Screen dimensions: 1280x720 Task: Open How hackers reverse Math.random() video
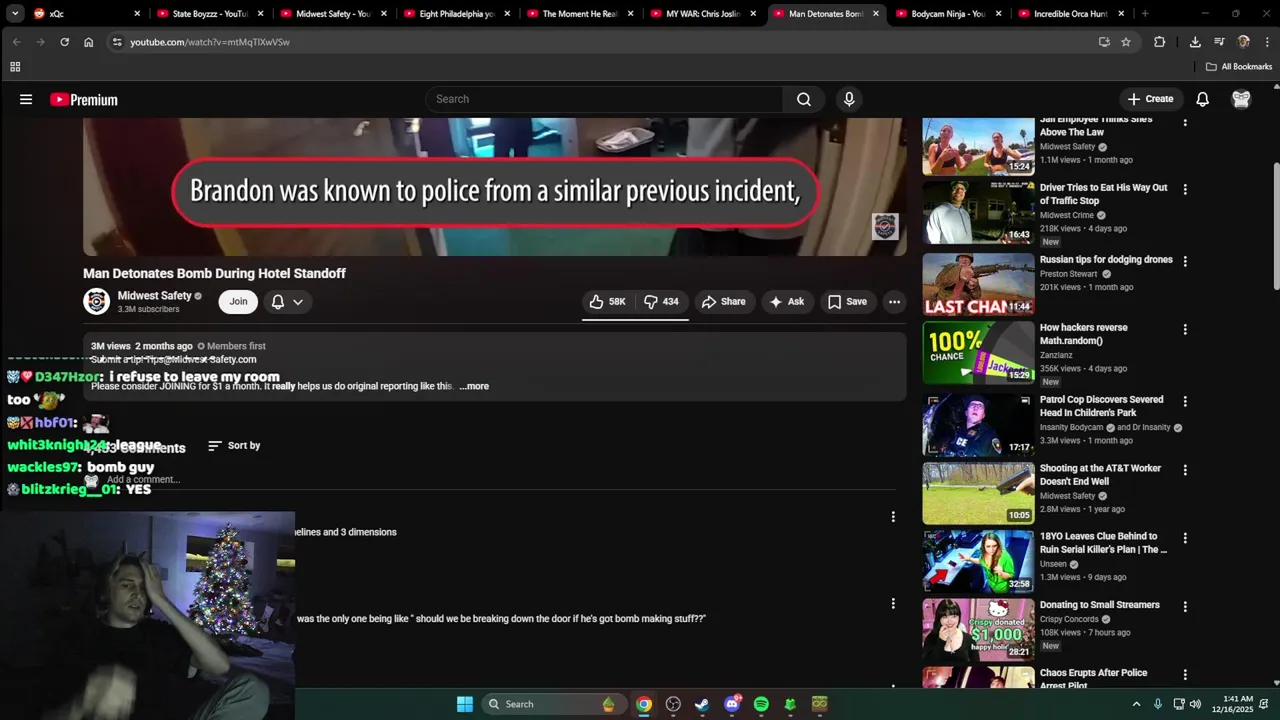coord(1084,334)
